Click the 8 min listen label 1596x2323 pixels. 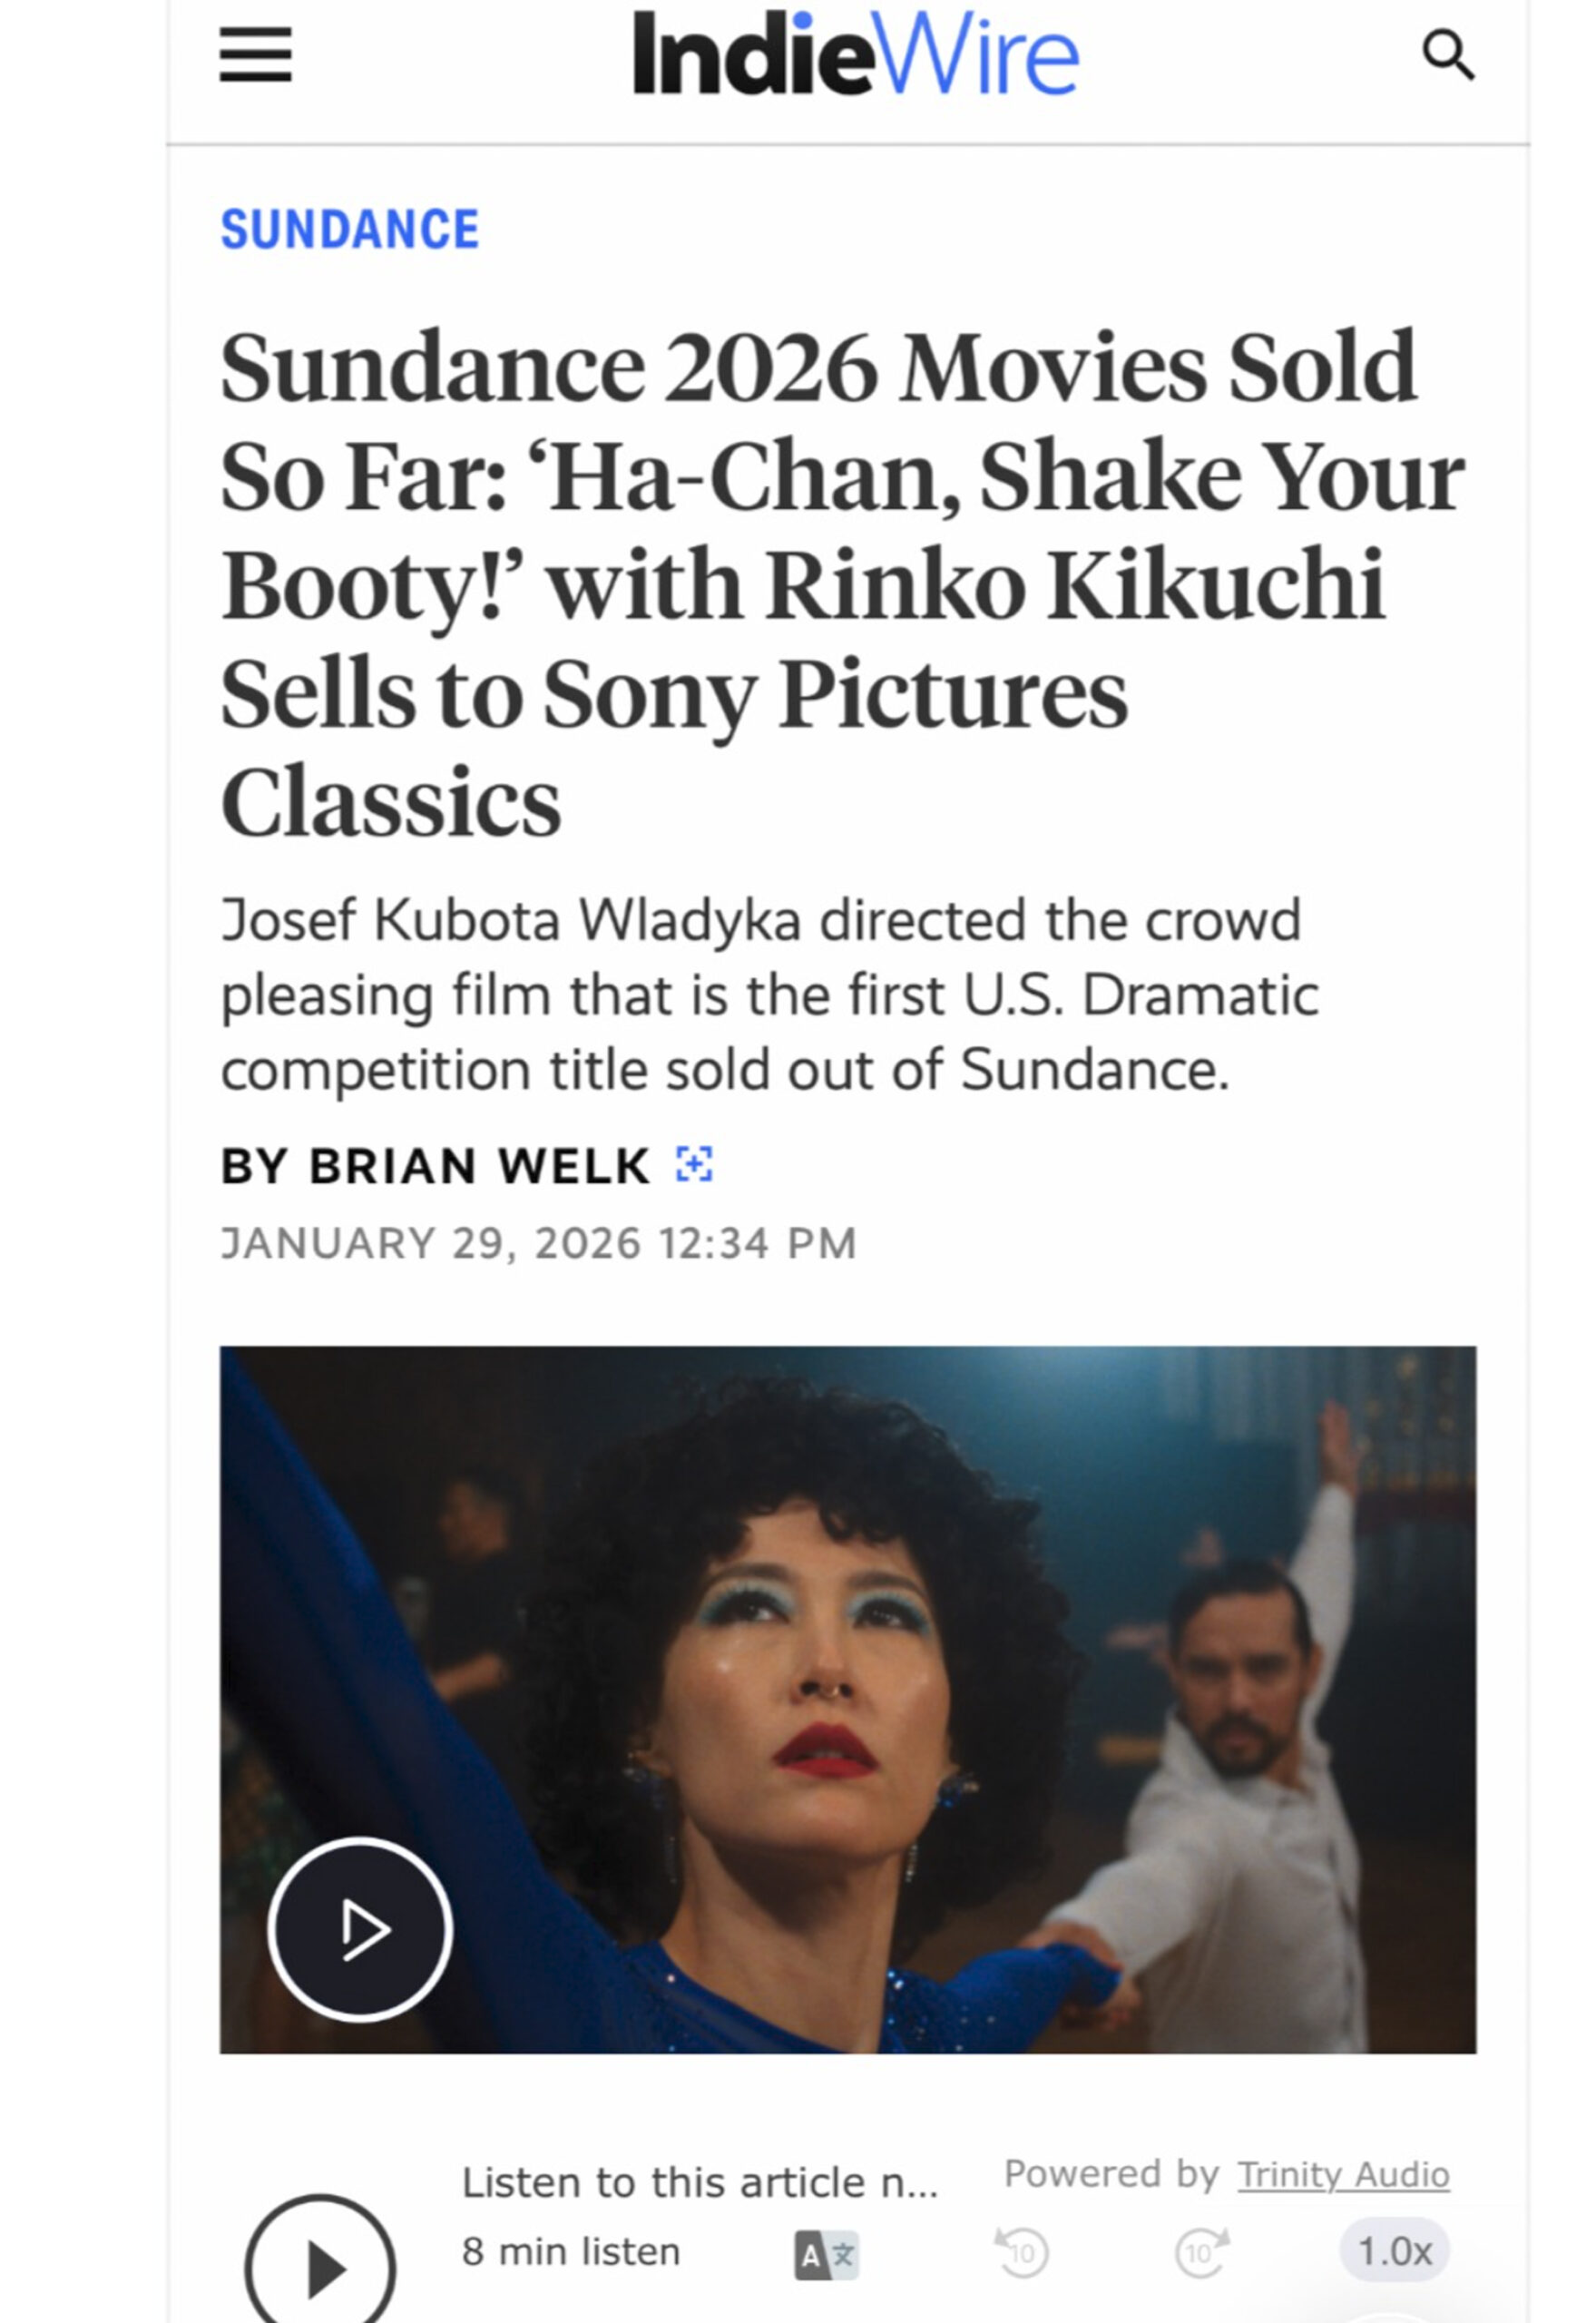[570, 2253]
